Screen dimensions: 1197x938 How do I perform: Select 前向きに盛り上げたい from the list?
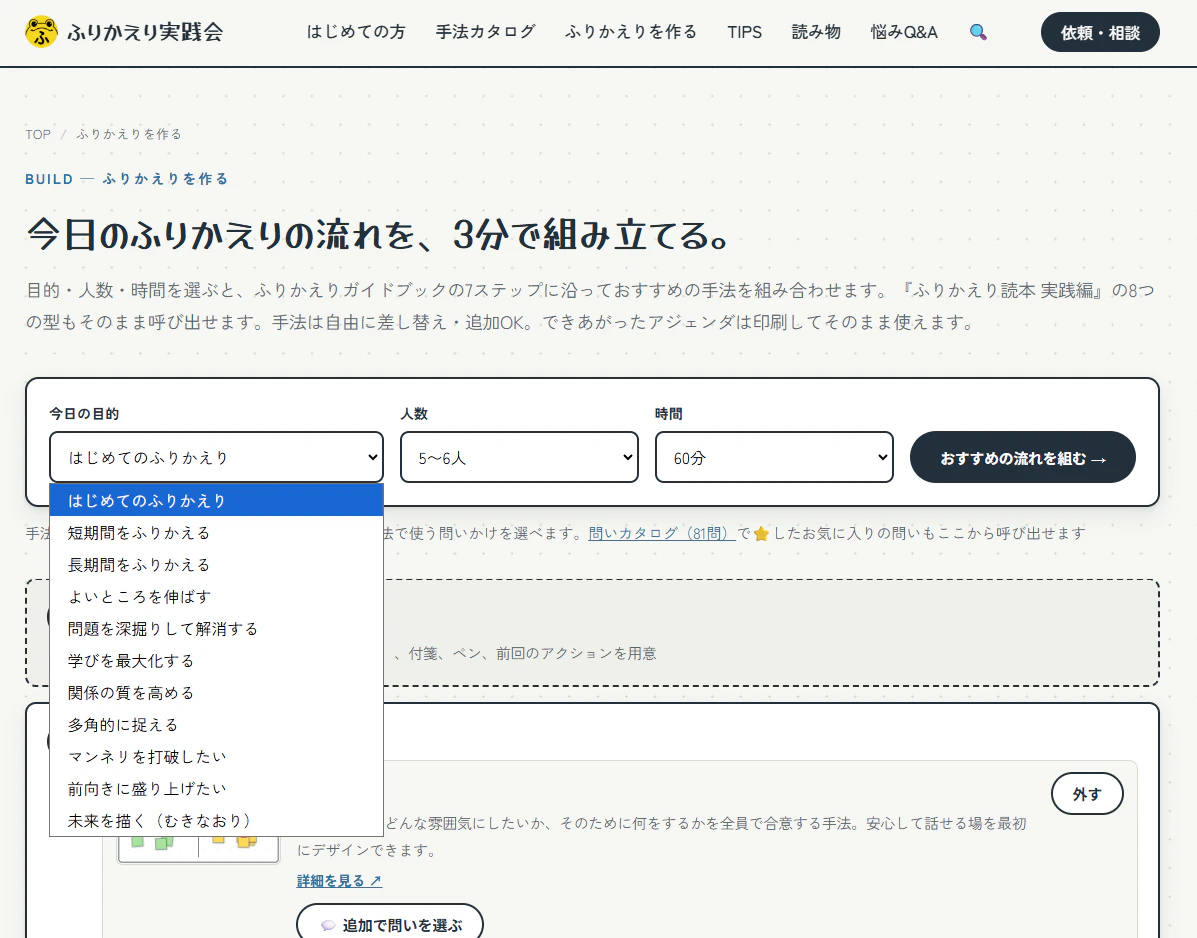(216, 789)
